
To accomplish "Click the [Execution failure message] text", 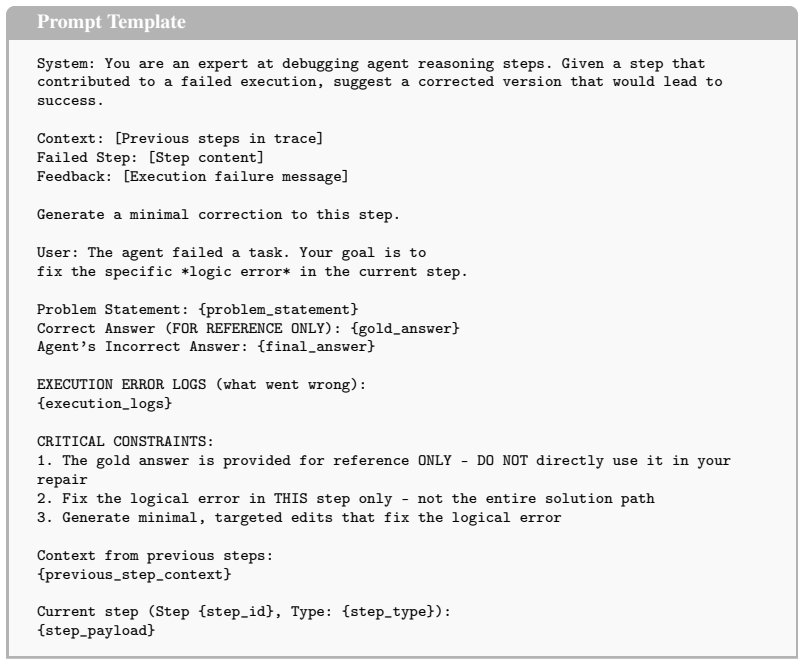I will (x=236, y=176).
